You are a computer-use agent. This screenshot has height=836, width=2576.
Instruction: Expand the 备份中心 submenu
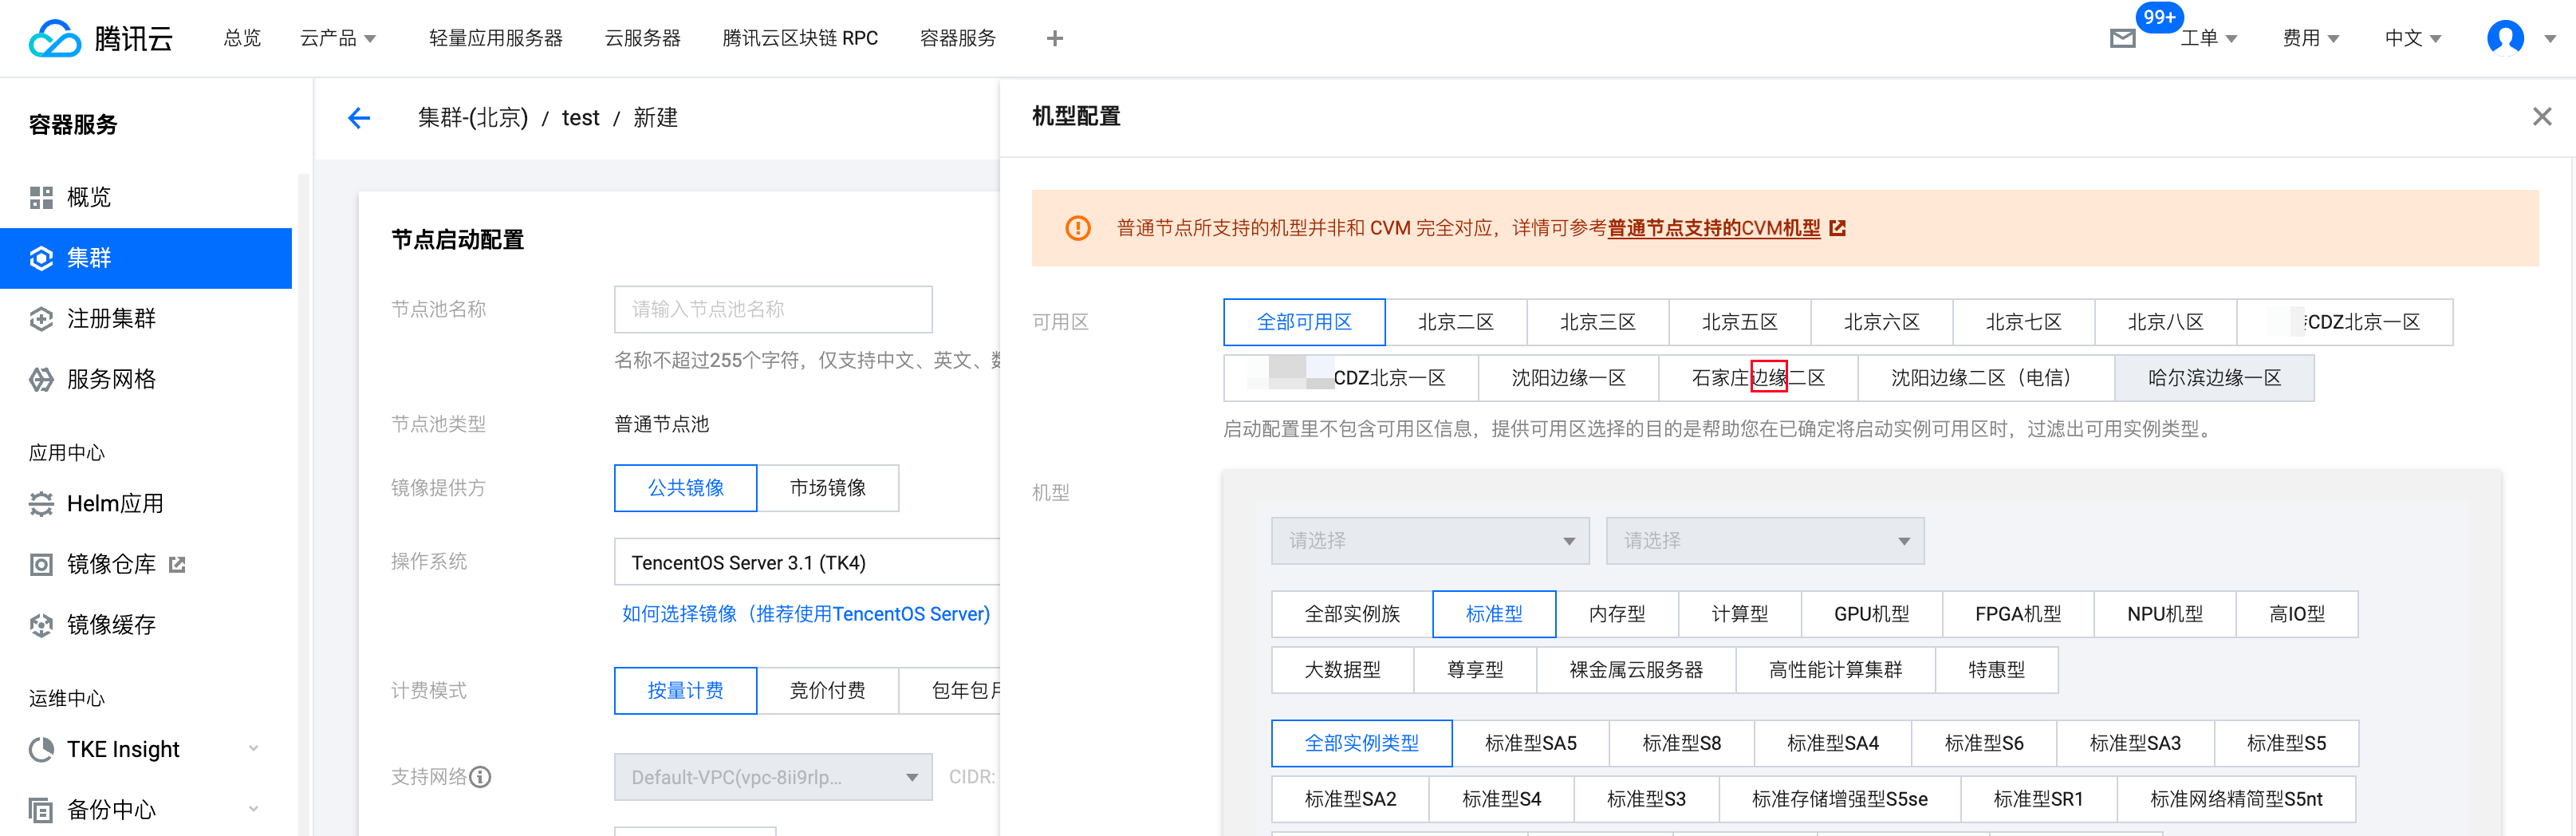pos(253,809)
